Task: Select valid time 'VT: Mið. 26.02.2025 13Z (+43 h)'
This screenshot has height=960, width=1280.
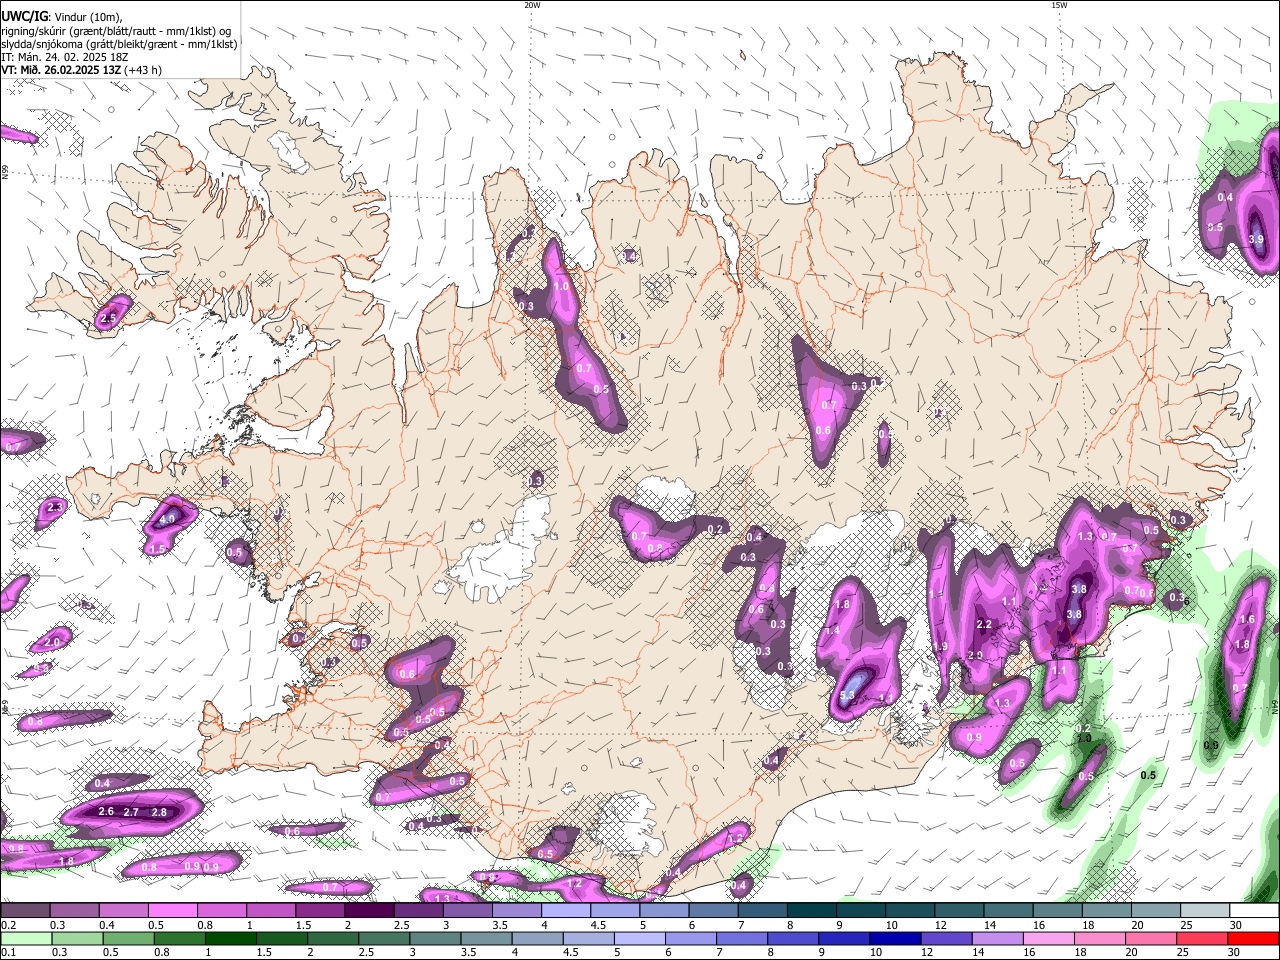Action: click(x=81, y=71)
